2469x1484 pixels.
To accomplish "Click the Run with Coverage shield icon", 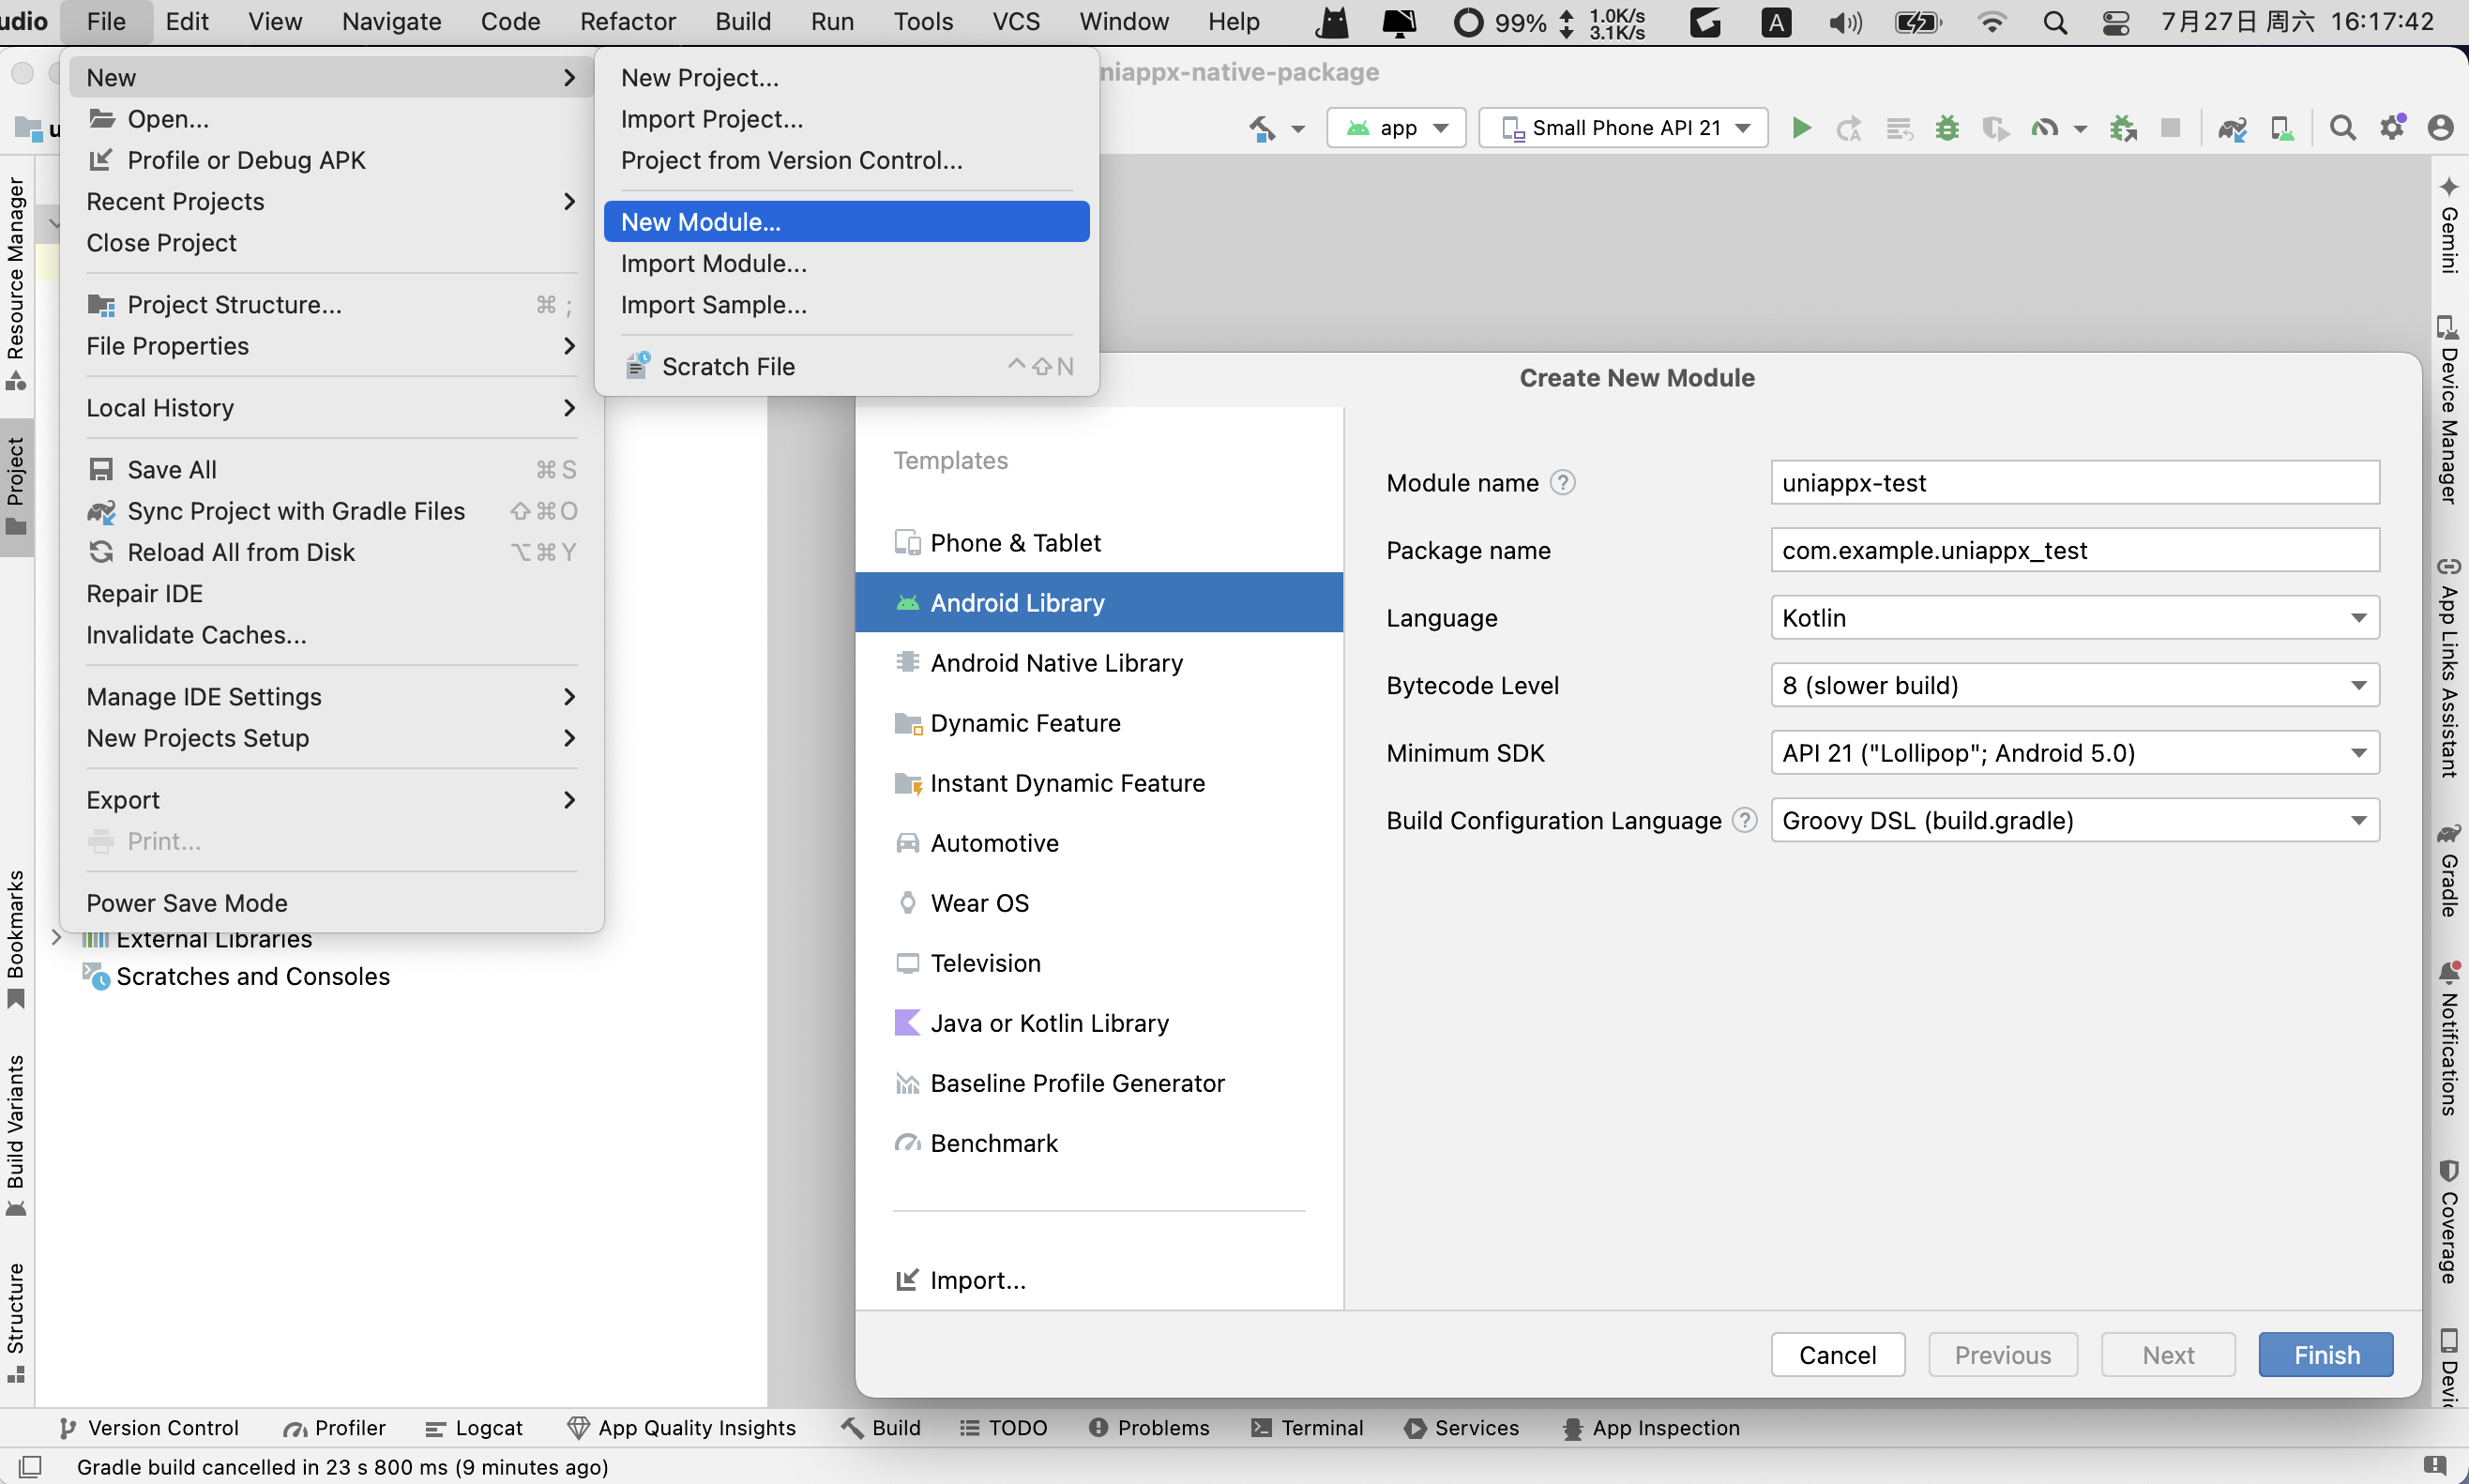I will (x=1995, y=128).
